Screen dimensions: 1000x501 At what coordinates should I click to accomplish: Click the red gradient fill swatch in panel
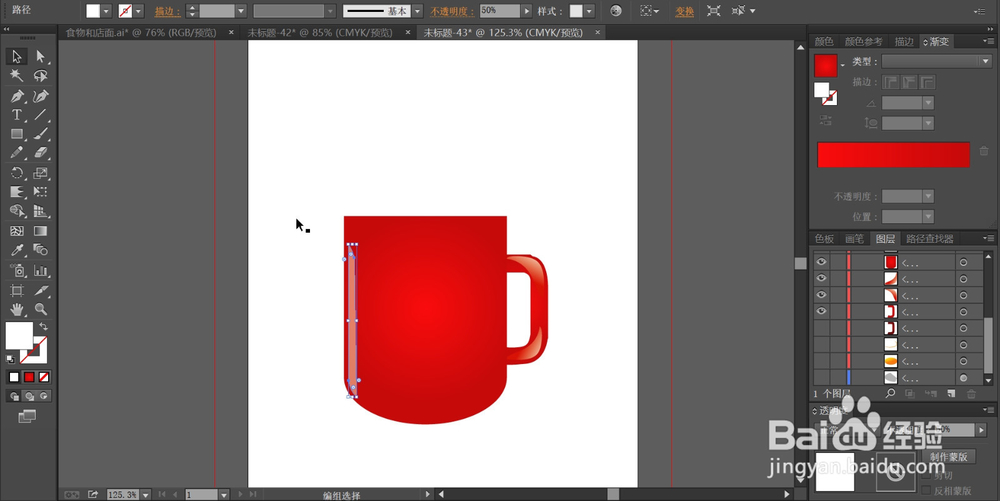(825, 66)
